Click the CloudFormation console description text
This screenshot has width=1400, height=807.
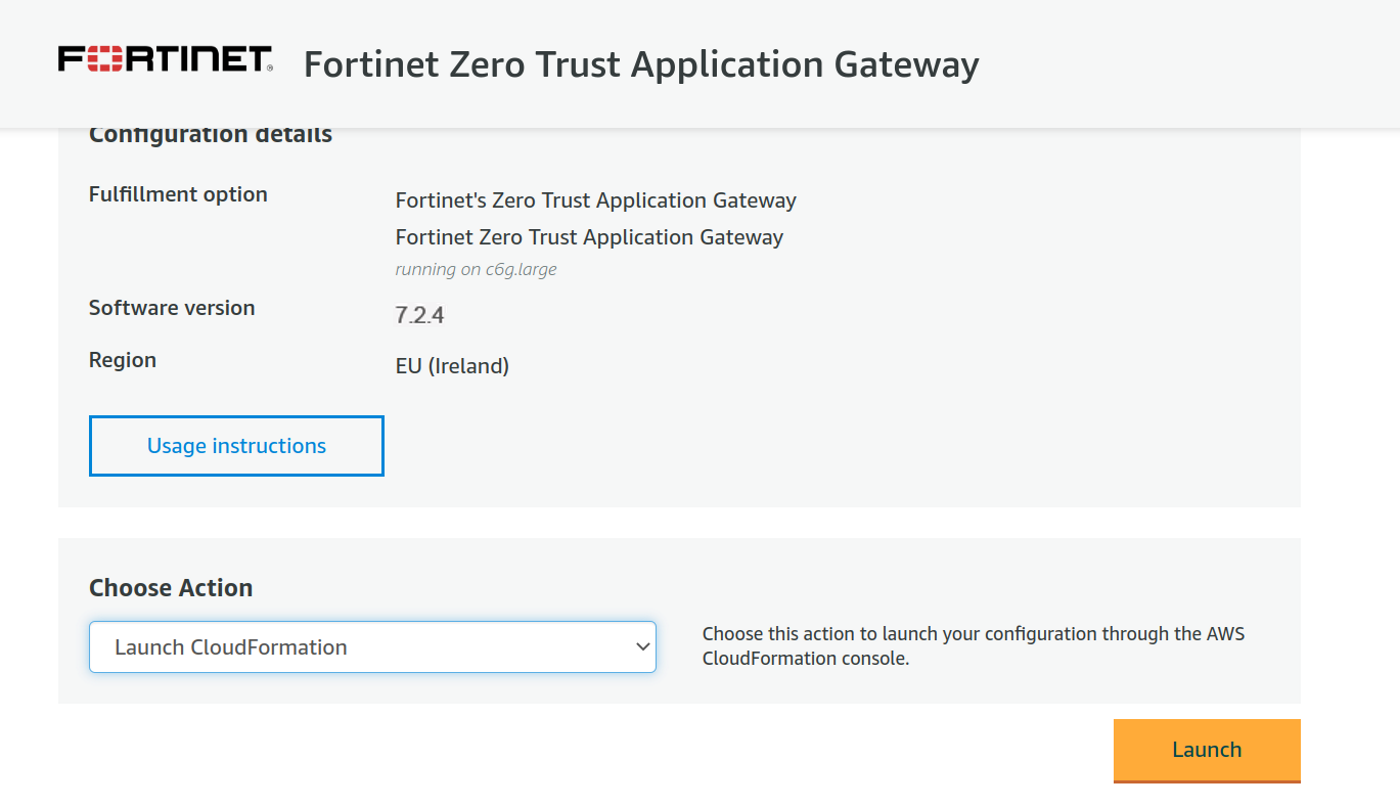[x=971, y=645]
